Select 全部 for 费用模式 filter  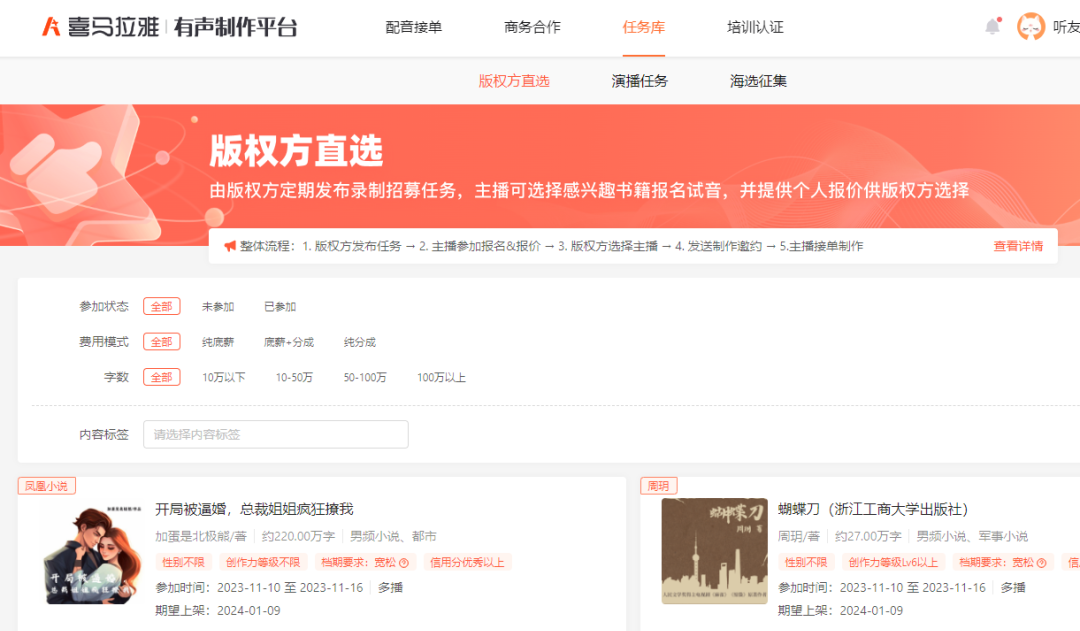click(162, 342)
